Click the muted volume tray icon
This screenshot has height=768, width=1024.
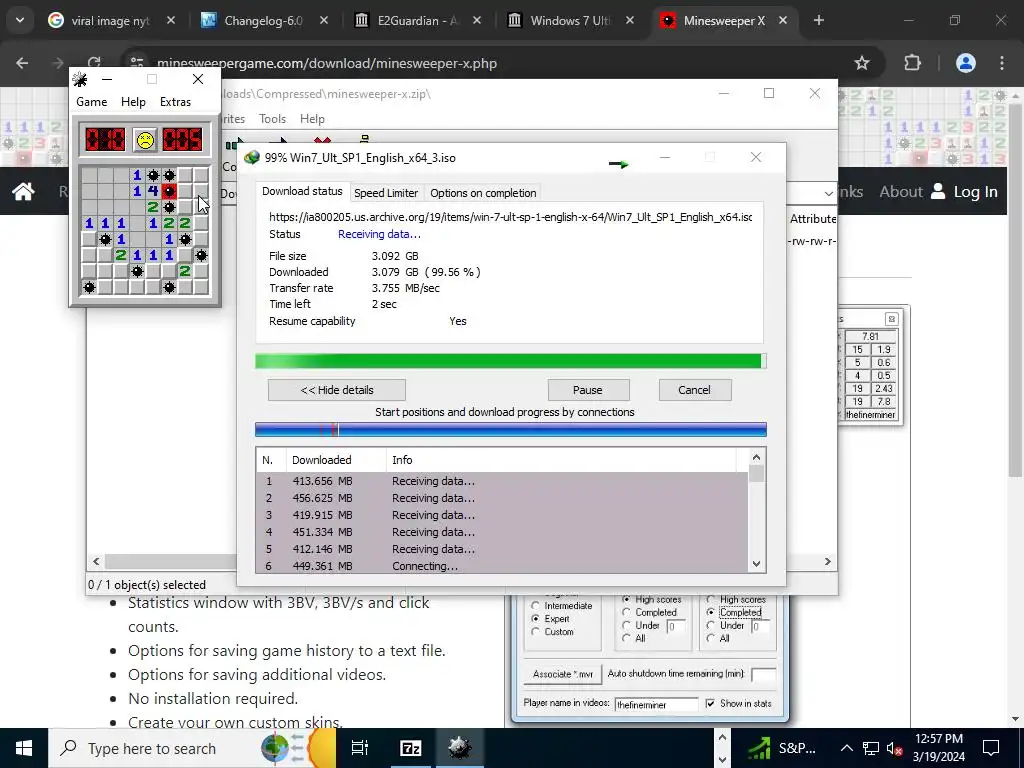click(894, 748)
